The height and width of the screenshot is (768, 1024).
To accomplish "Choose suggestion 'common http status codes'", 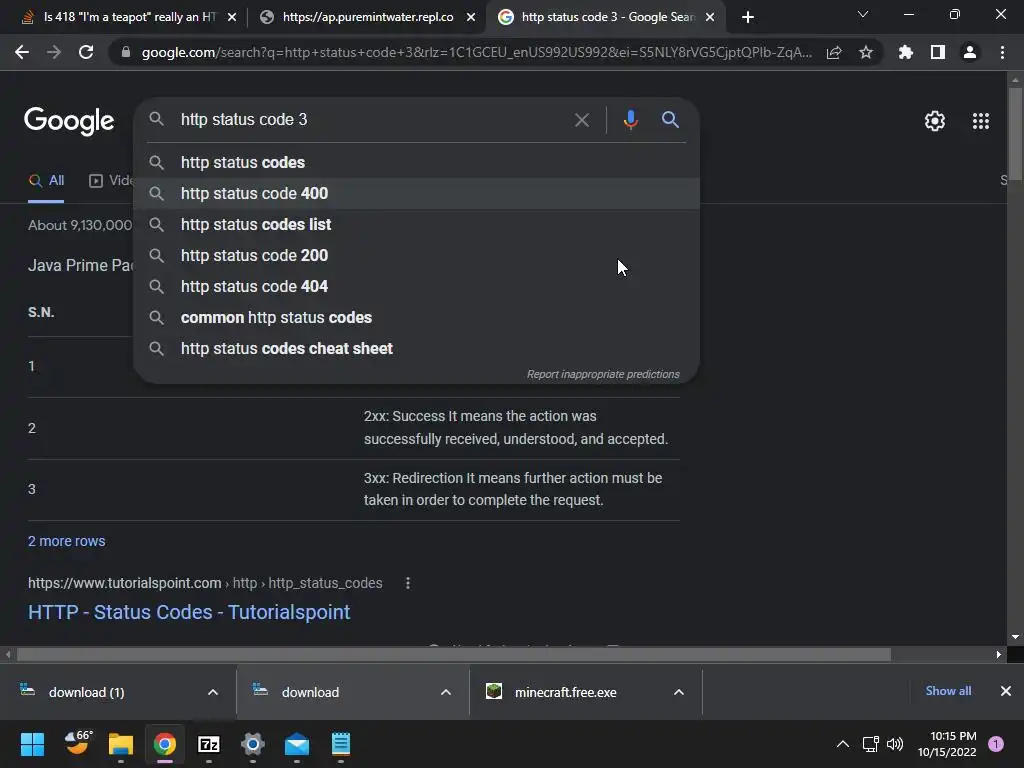I will 417,317.
